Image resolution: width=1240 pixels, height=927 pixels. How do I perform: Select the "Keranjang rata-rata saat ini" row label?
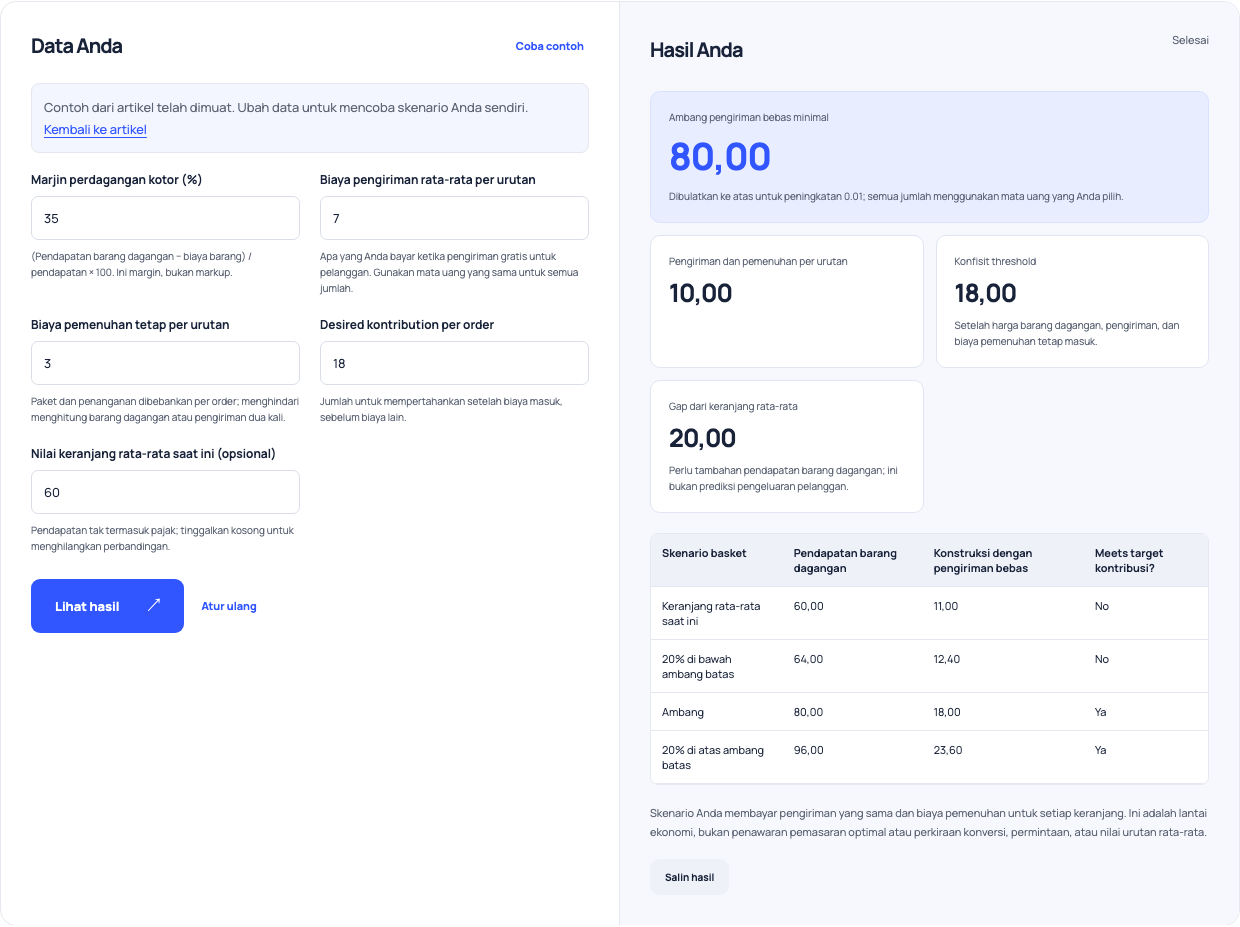(711, 613)
